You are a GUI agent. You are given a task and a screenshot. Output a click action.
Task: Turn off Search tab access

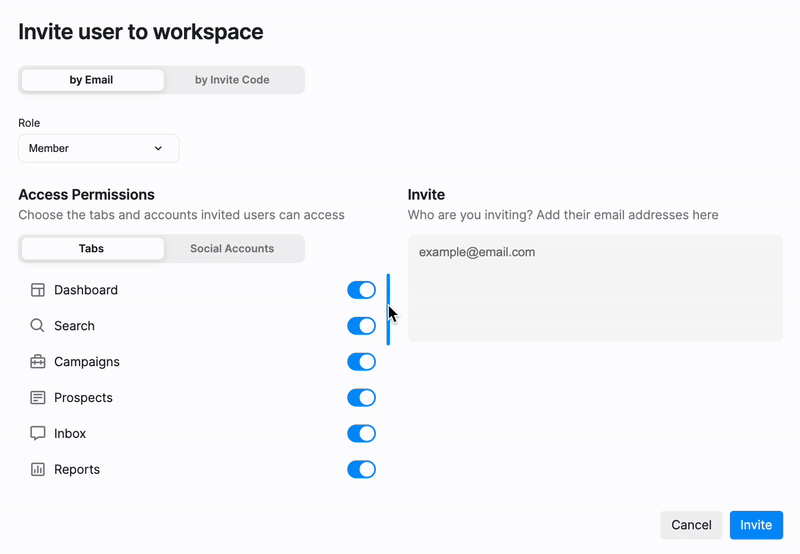coord(361,326)
